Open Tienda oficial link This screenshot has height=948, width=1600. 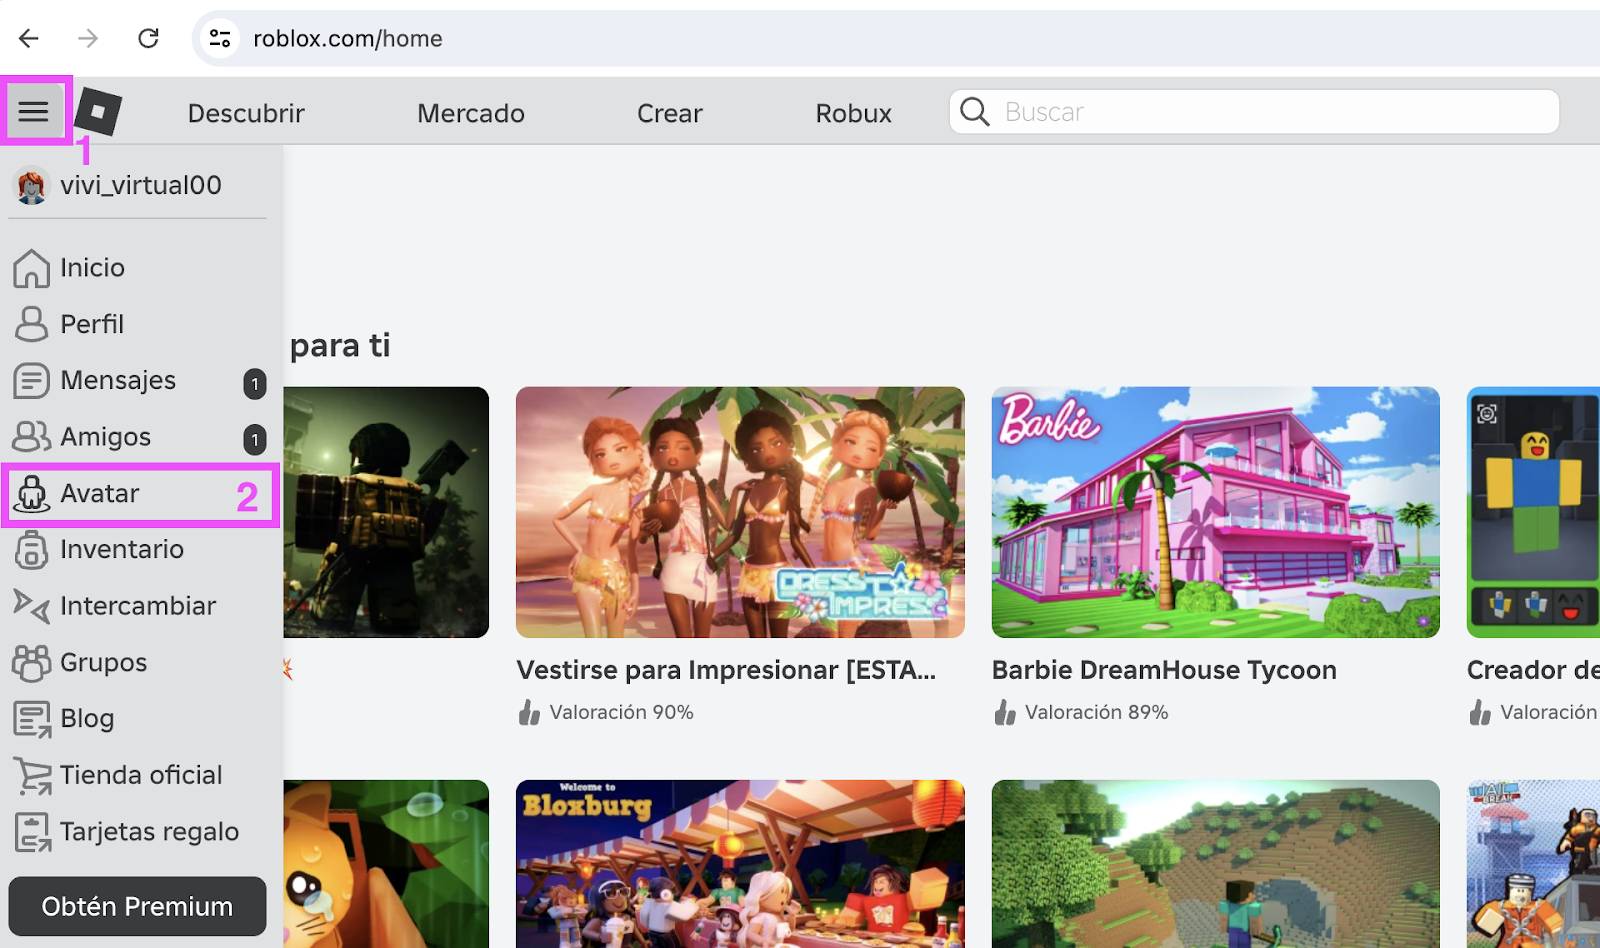tap(141, 775)
